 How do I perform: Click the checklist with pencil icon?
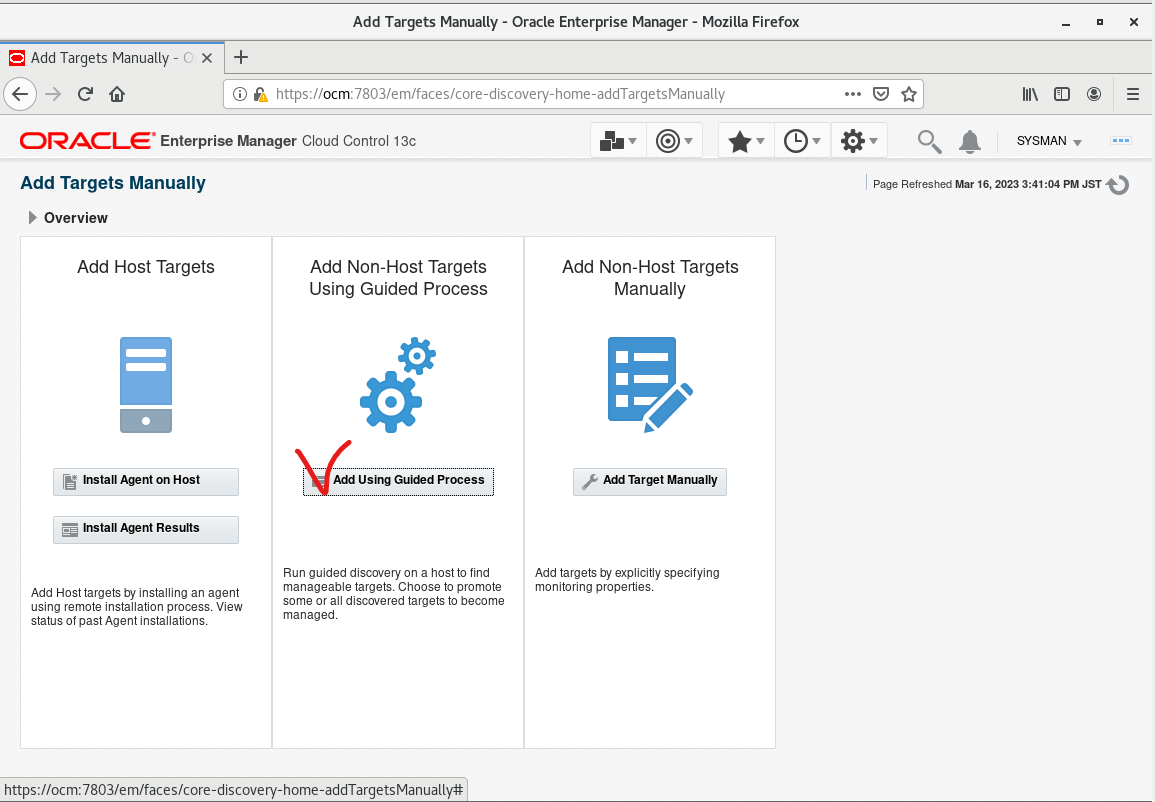[650, 384]
